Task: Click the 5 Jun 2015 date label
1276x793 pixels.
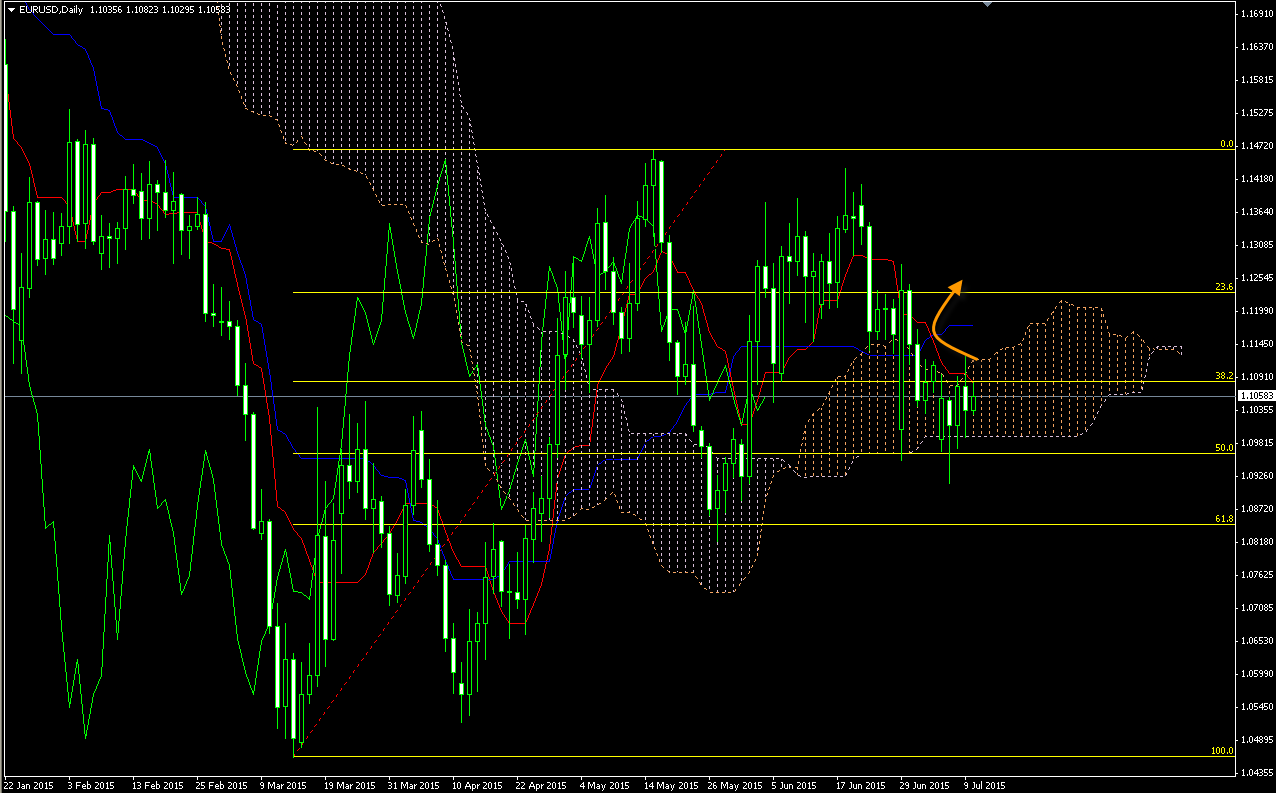Action: (792, 786)
